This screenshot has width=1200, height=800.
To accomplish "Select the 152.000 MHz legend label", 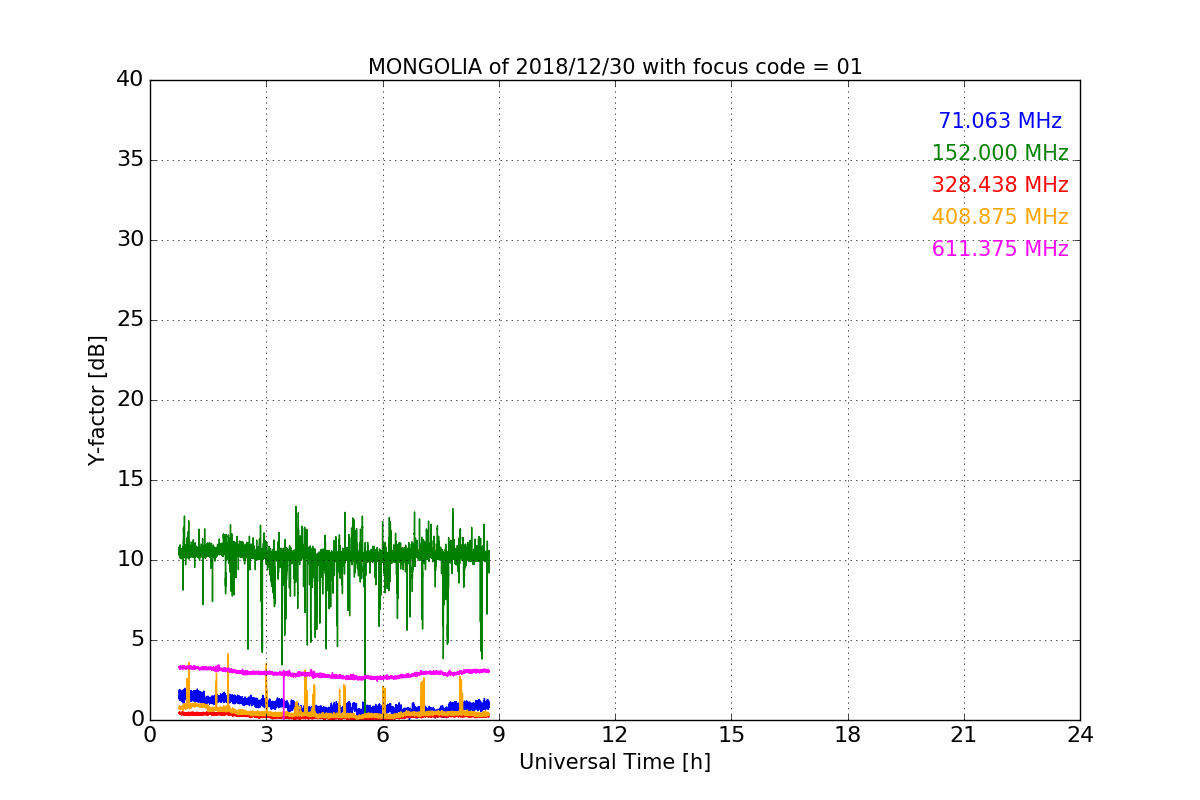I will (x=1000, y=153).
